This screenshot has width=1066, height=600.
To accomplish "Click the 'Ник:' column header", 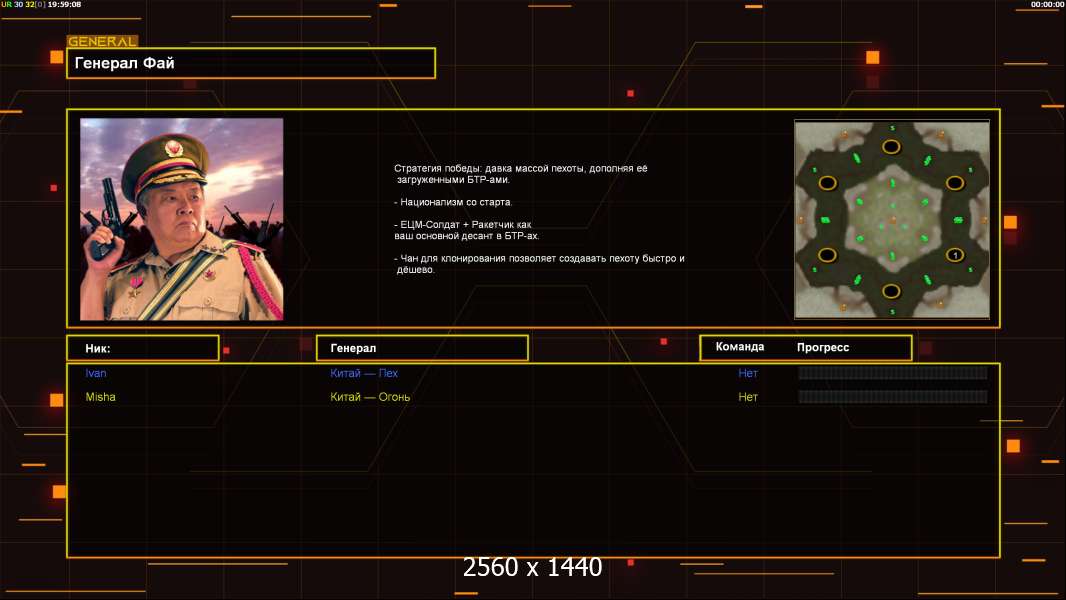I will point(143,348).
